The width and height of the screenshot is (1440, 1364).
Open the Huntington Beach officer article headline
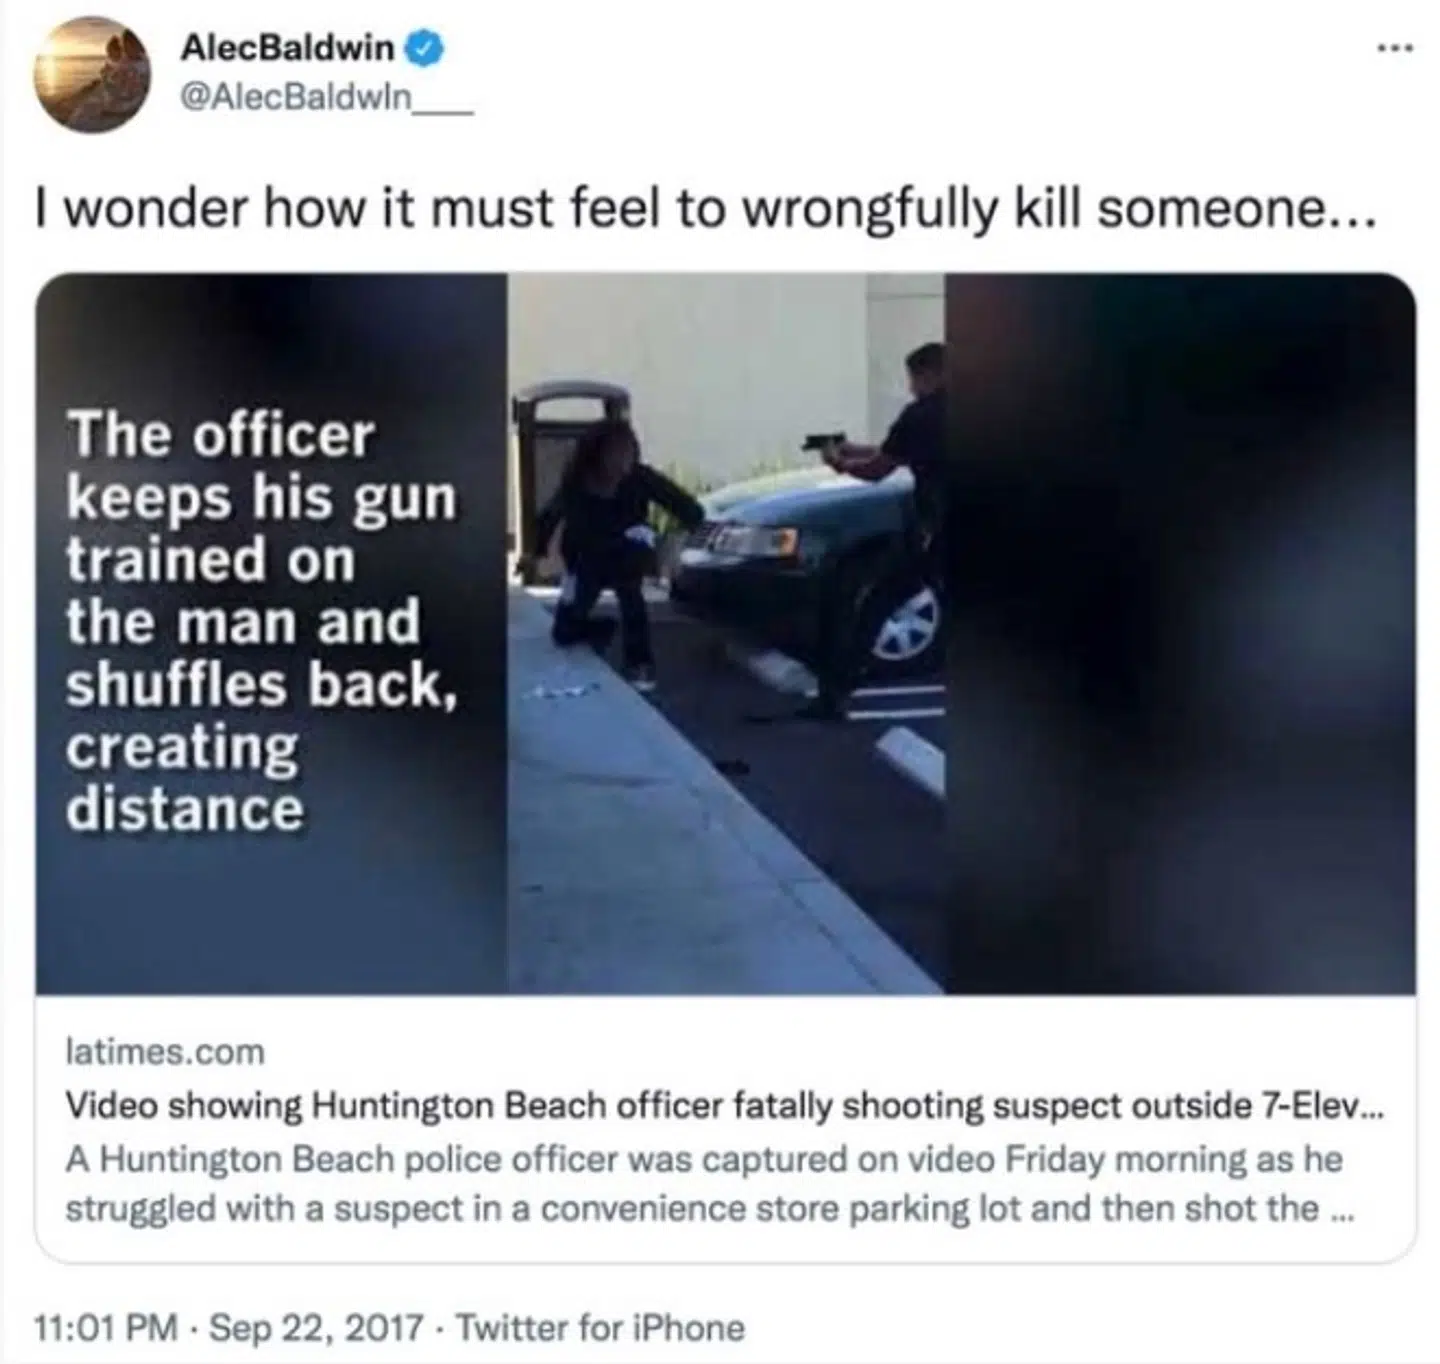(725, 1105)
